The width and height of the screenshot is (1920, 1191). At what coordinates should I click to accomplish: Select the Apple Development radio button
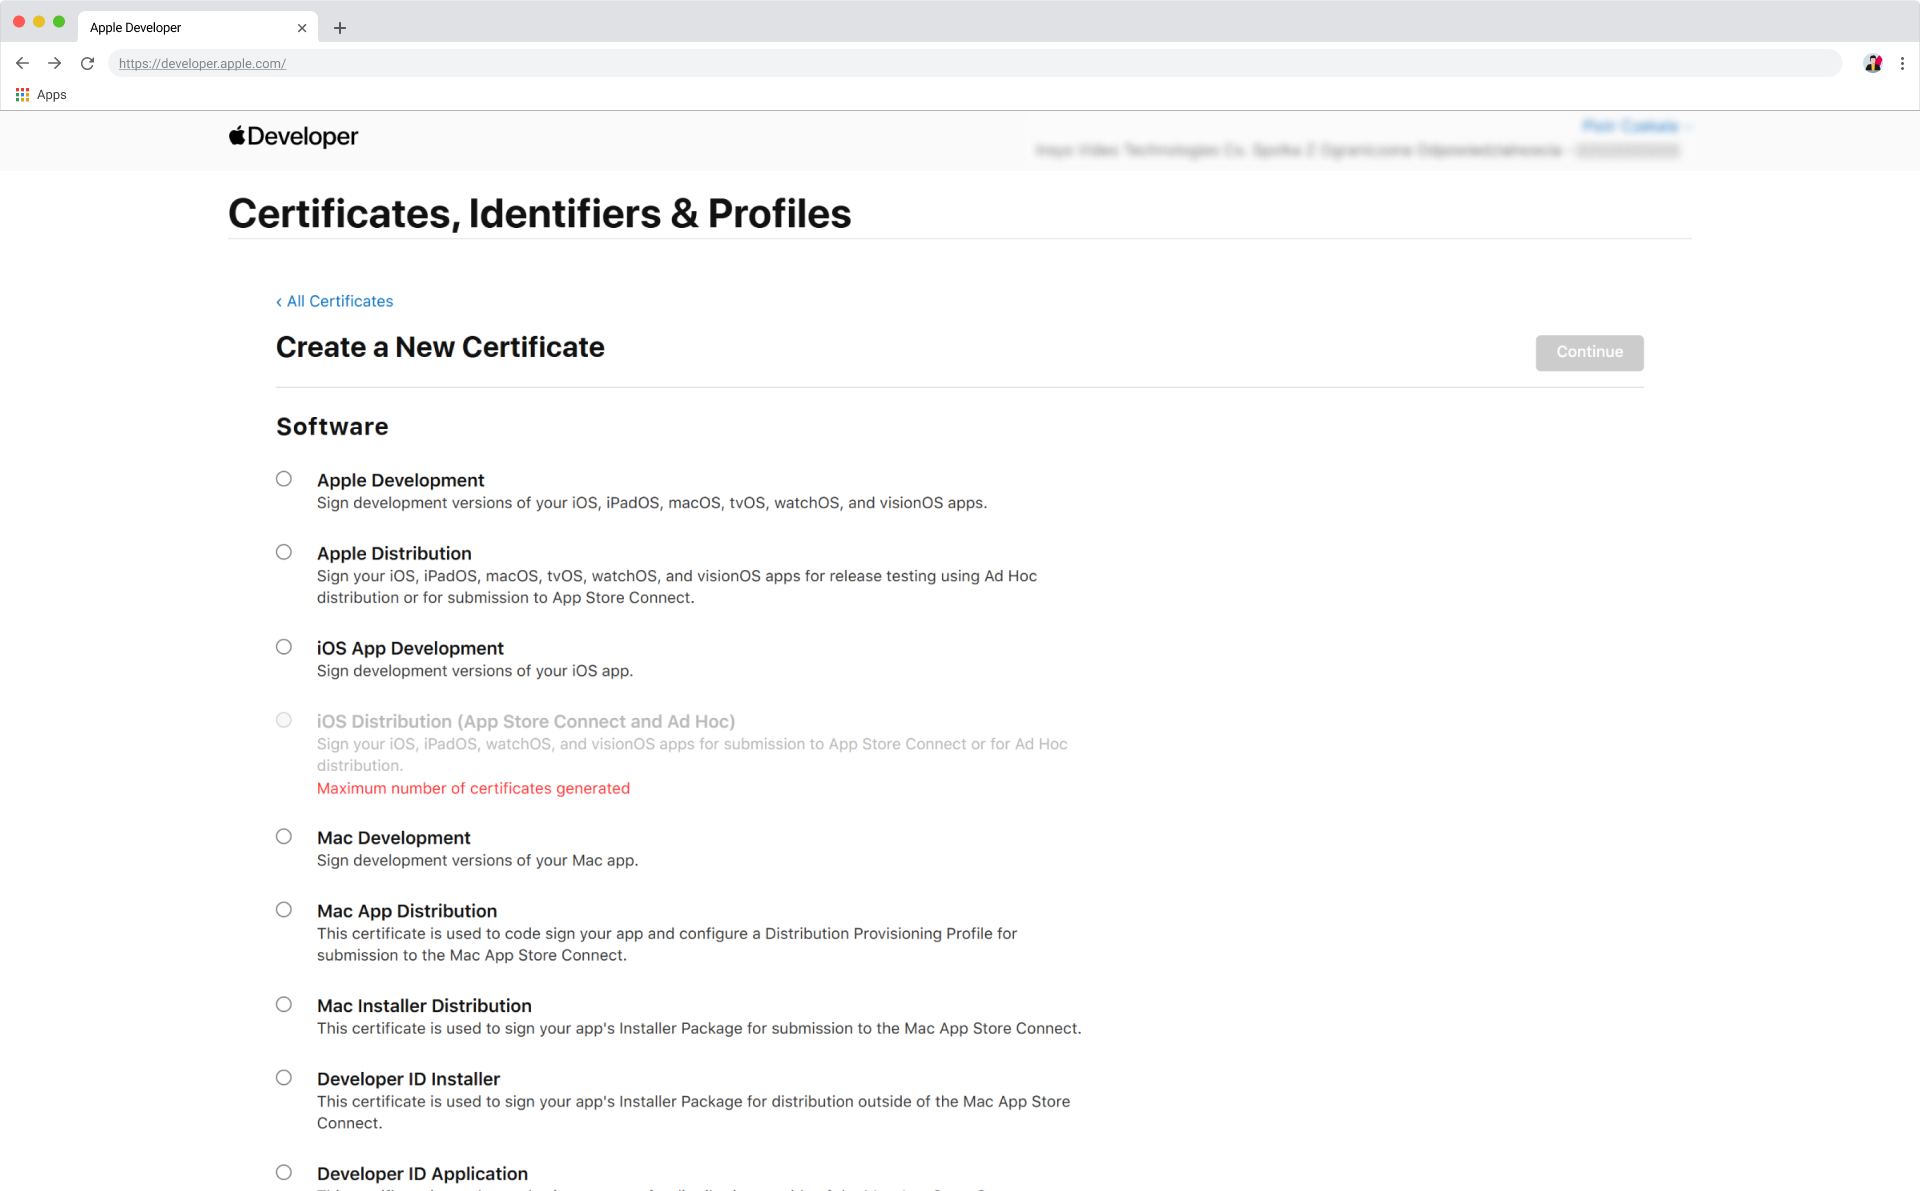(284, 479)
